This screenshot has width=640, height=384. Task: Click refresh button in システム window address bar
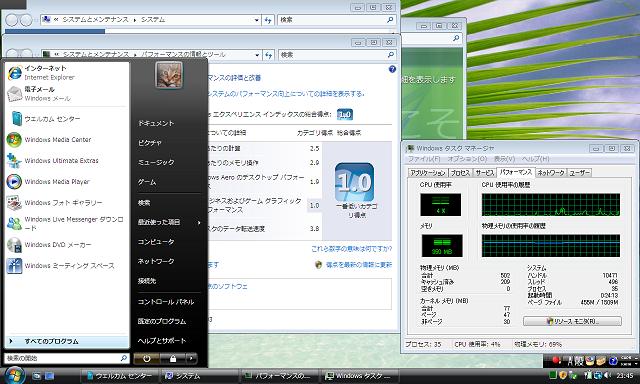268,20
